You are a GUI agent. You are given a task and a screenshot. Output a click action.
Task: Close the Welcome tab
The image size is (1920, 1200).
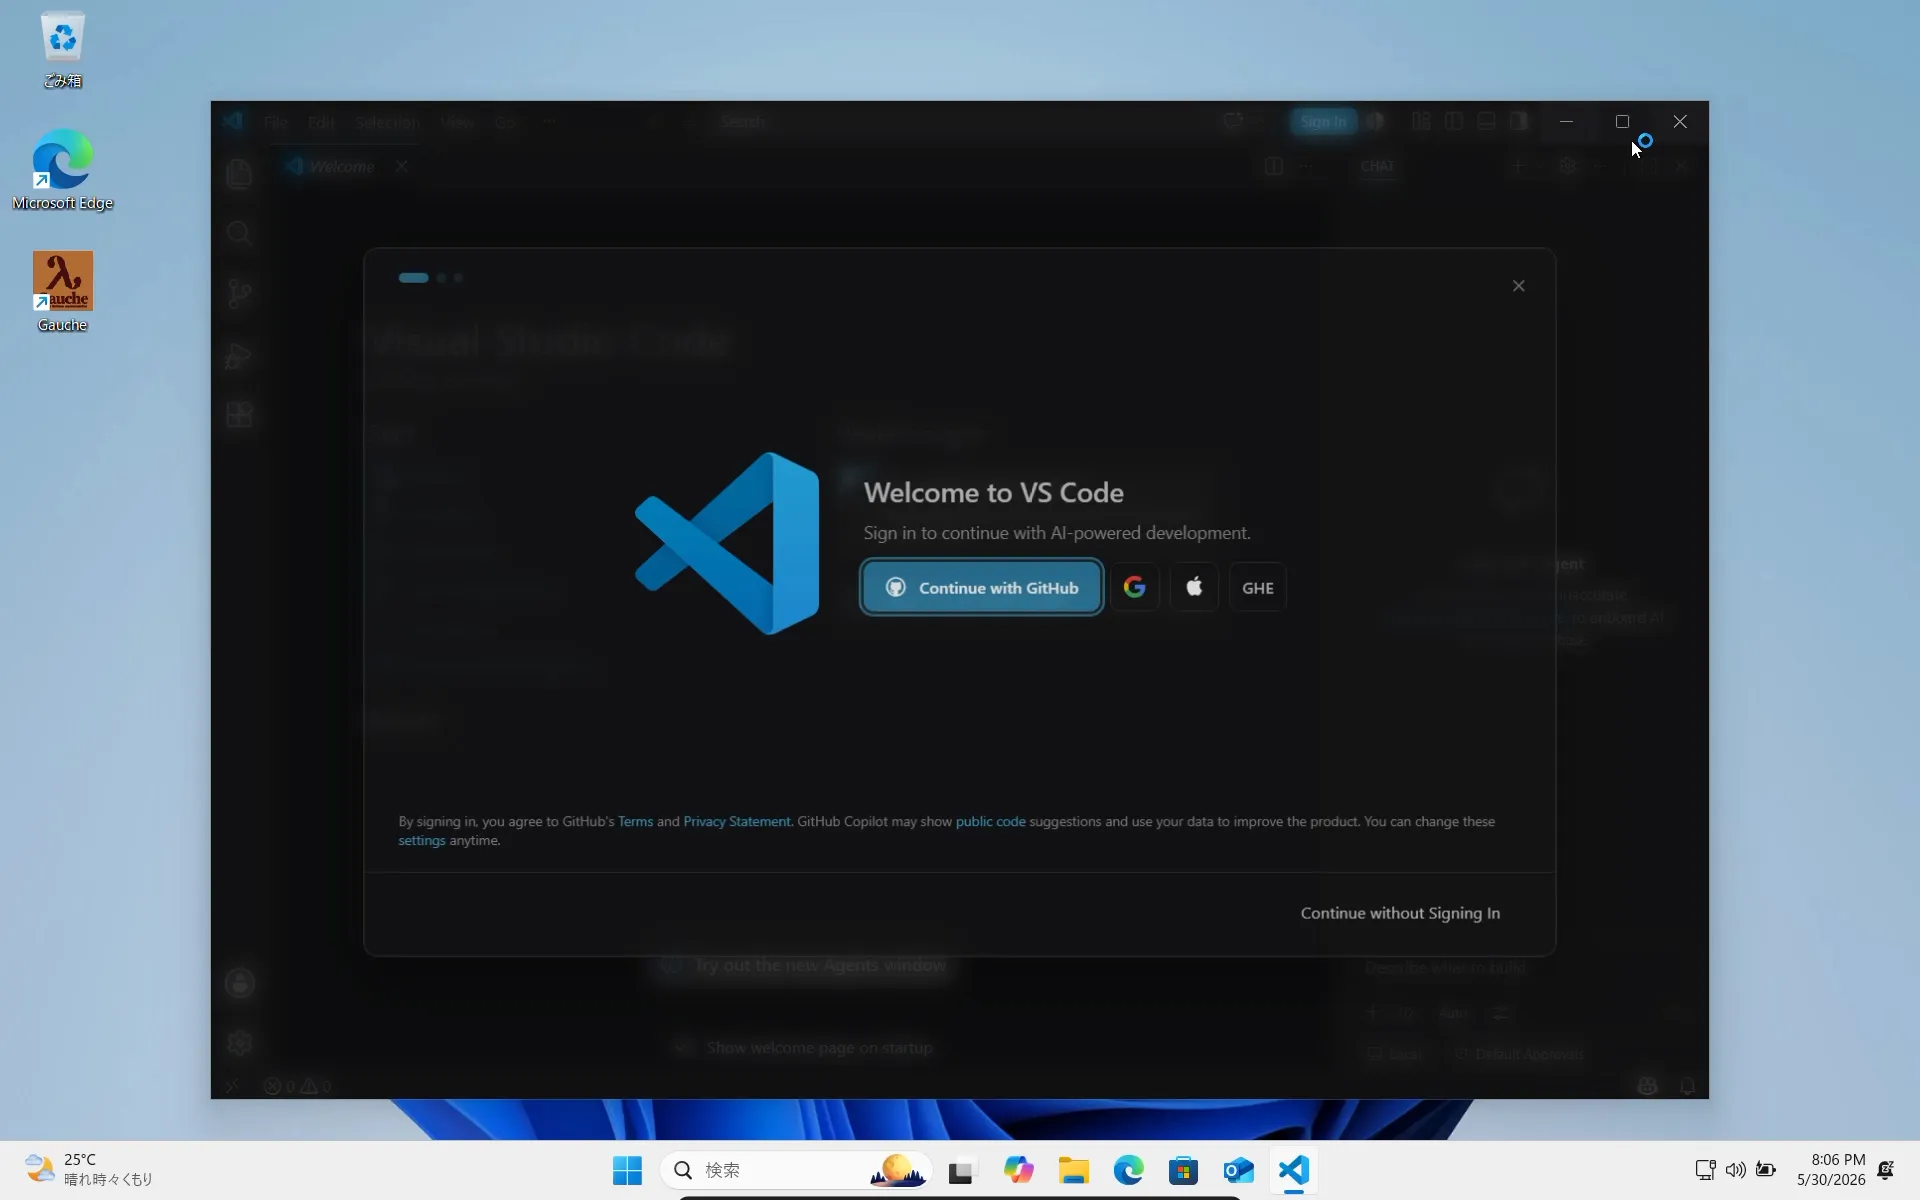[402, 166]
